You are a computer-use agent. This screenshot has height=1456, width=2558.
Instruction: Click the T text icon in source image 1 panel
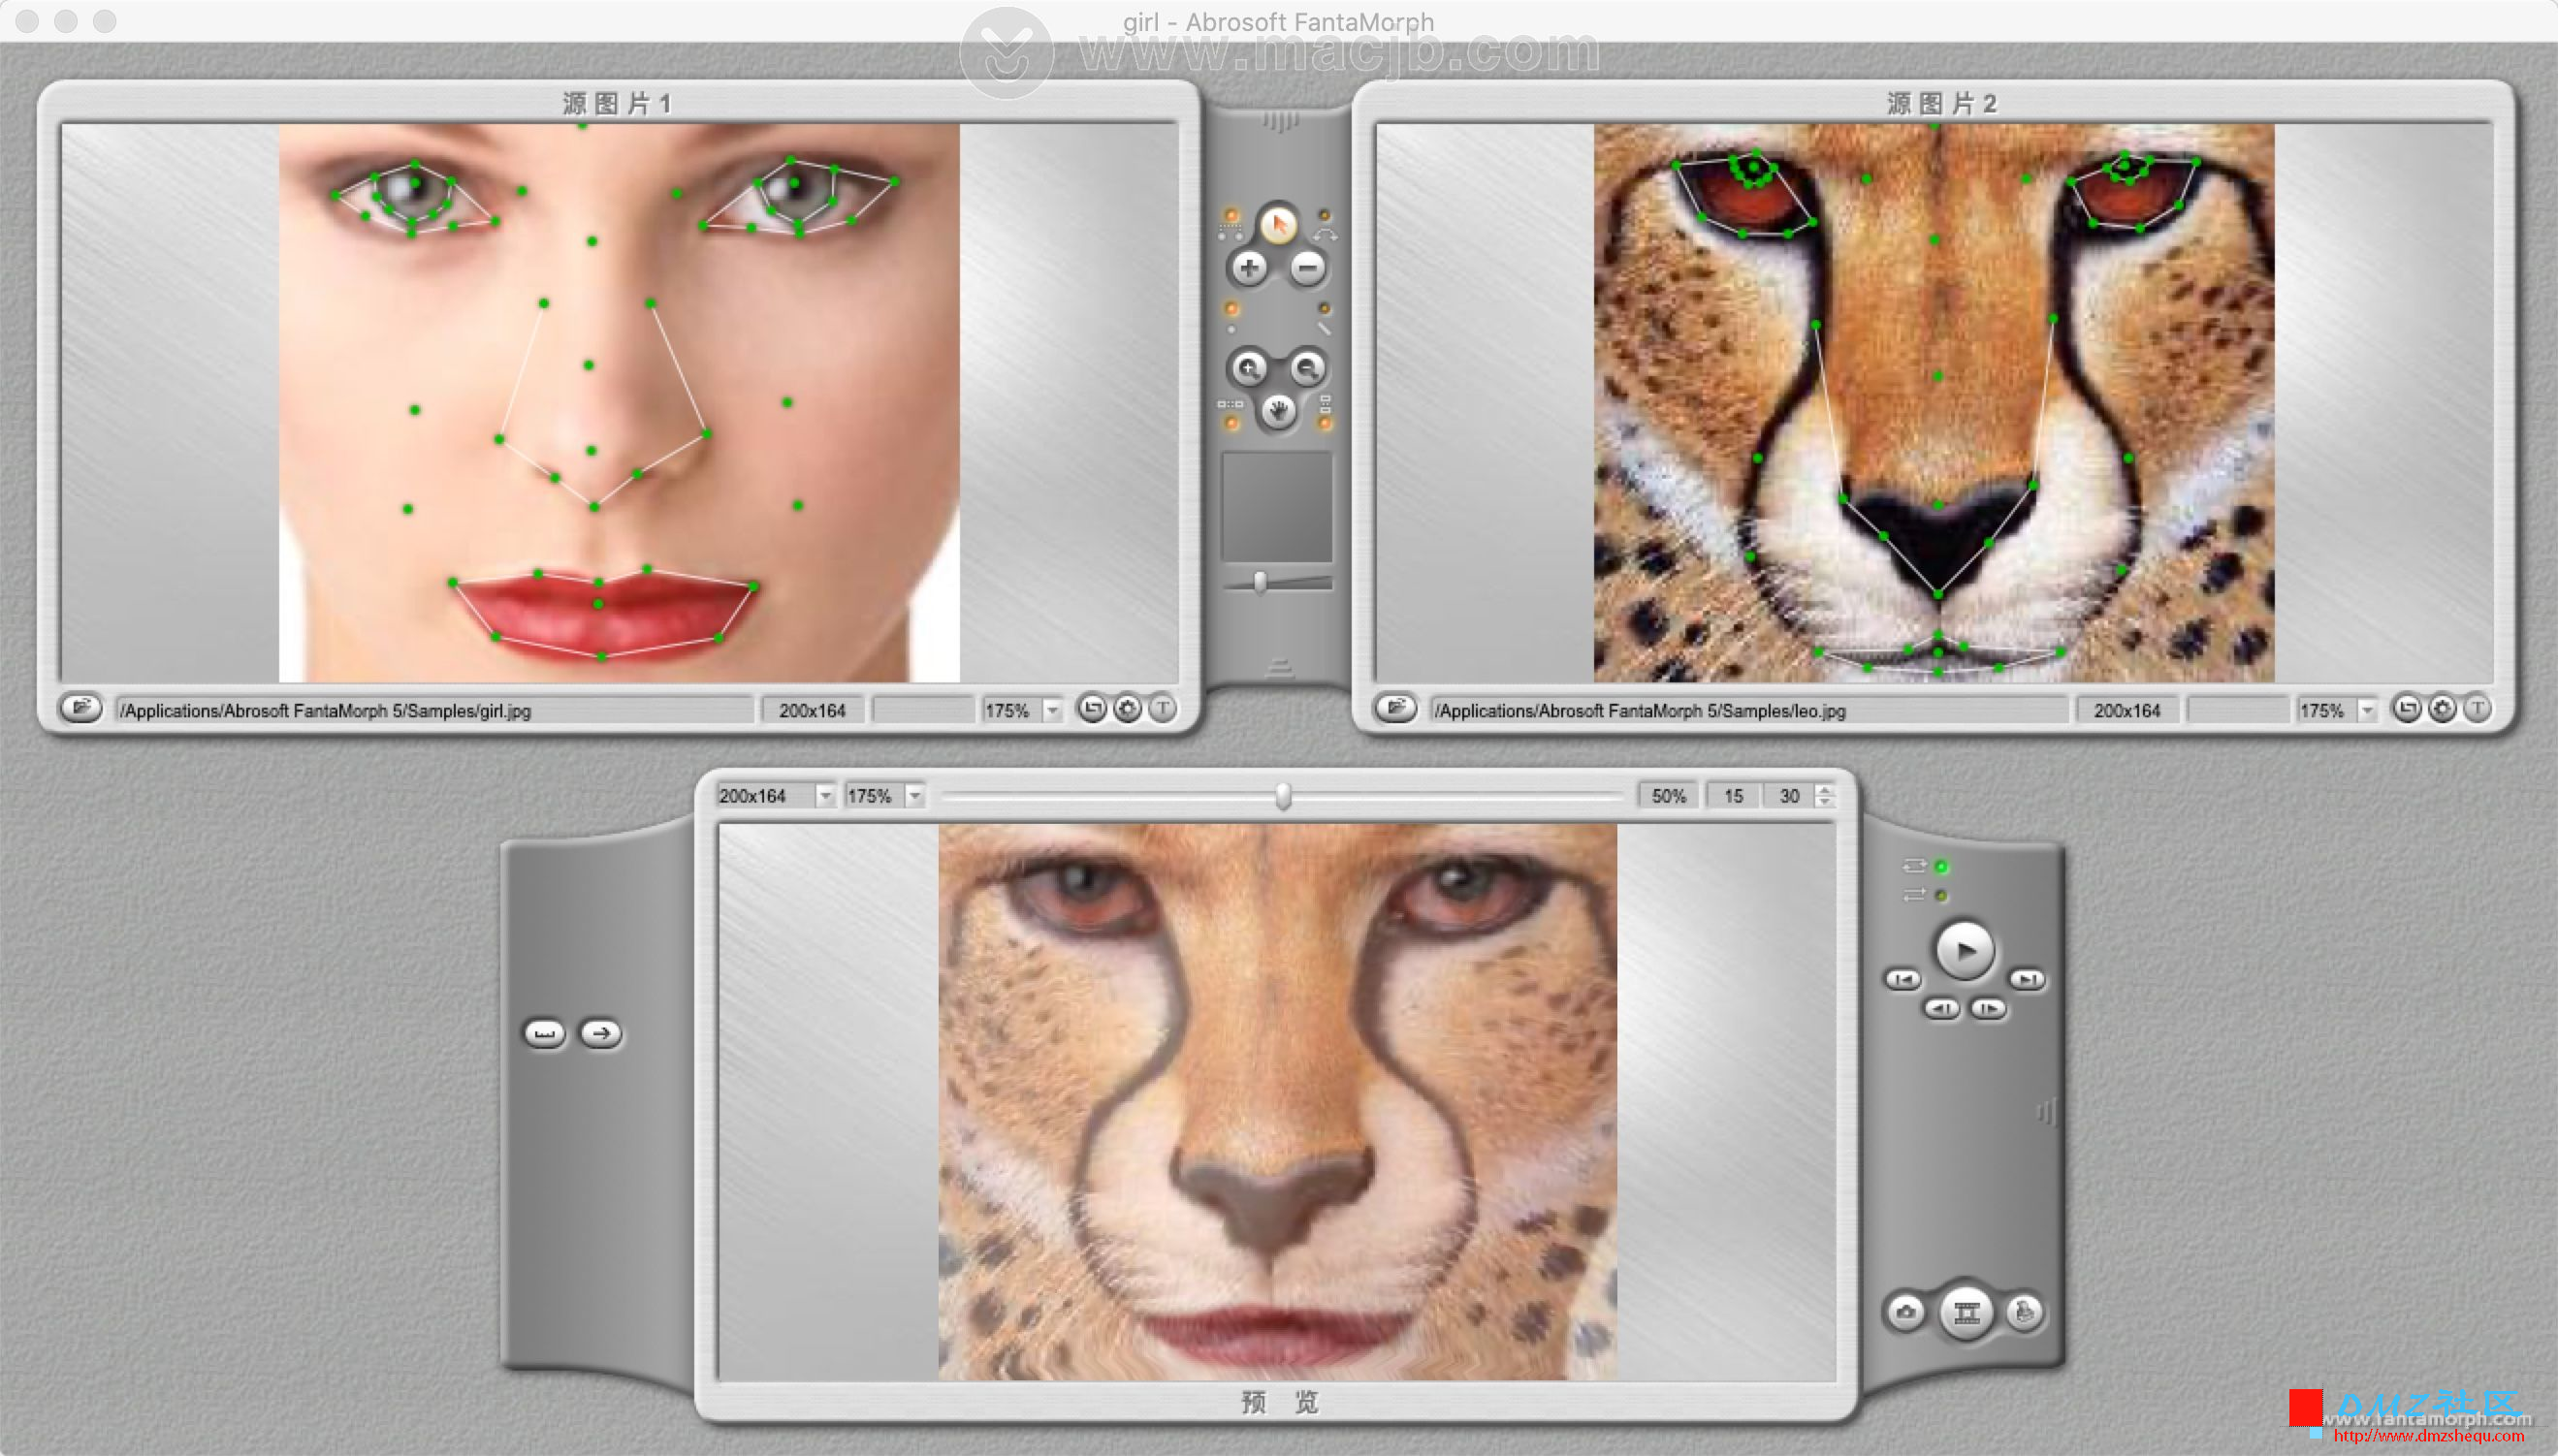tap(1162, 709)
